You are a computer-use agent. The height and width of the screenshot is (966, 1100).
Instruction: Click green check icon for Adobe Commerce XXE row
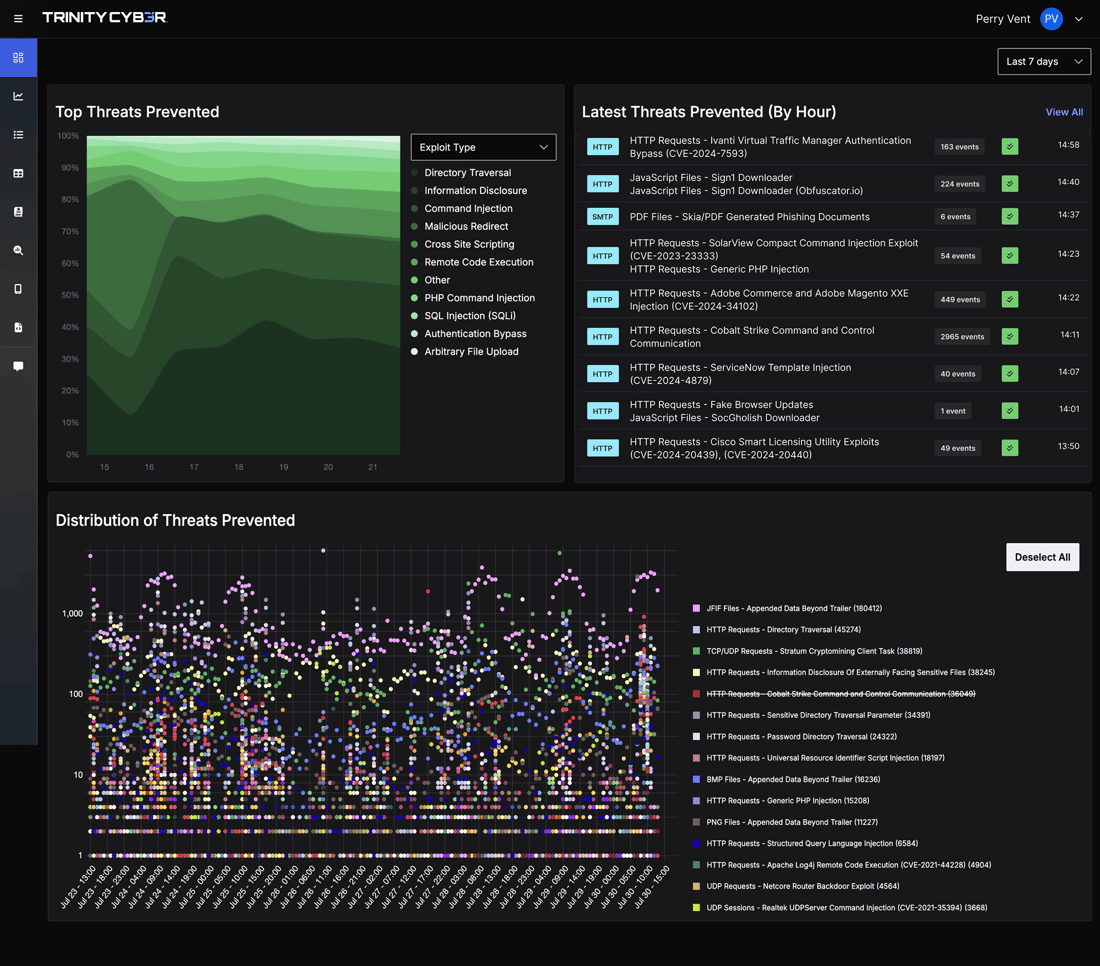pos(1010,300)
